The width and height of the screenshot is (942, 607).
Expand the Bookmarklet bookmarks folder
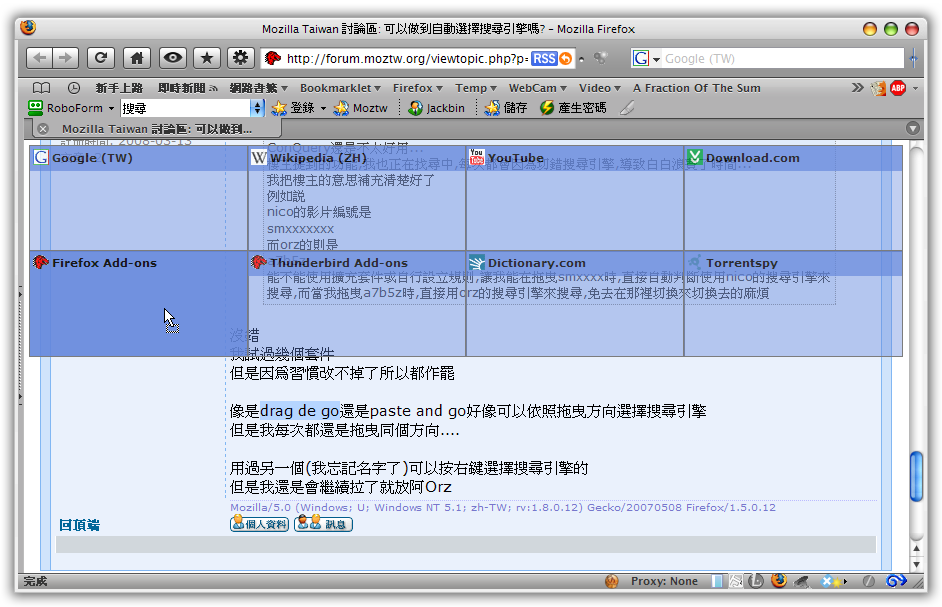pyautogui.click(x=340, y=88)
